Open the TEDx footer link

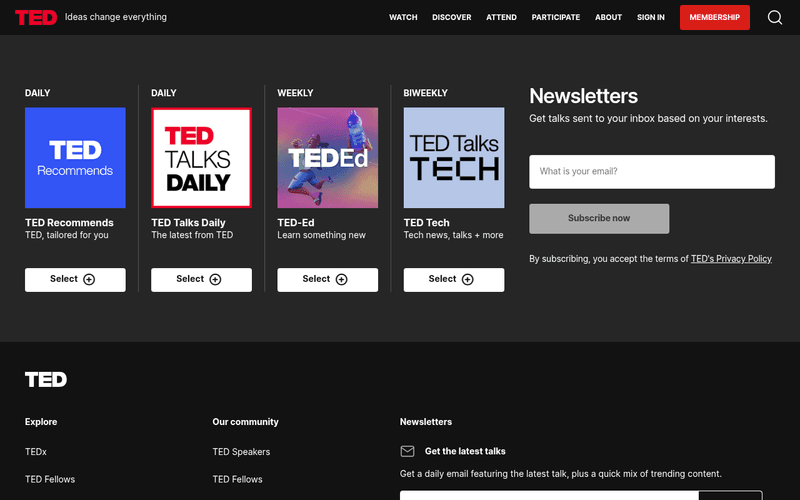36,452
